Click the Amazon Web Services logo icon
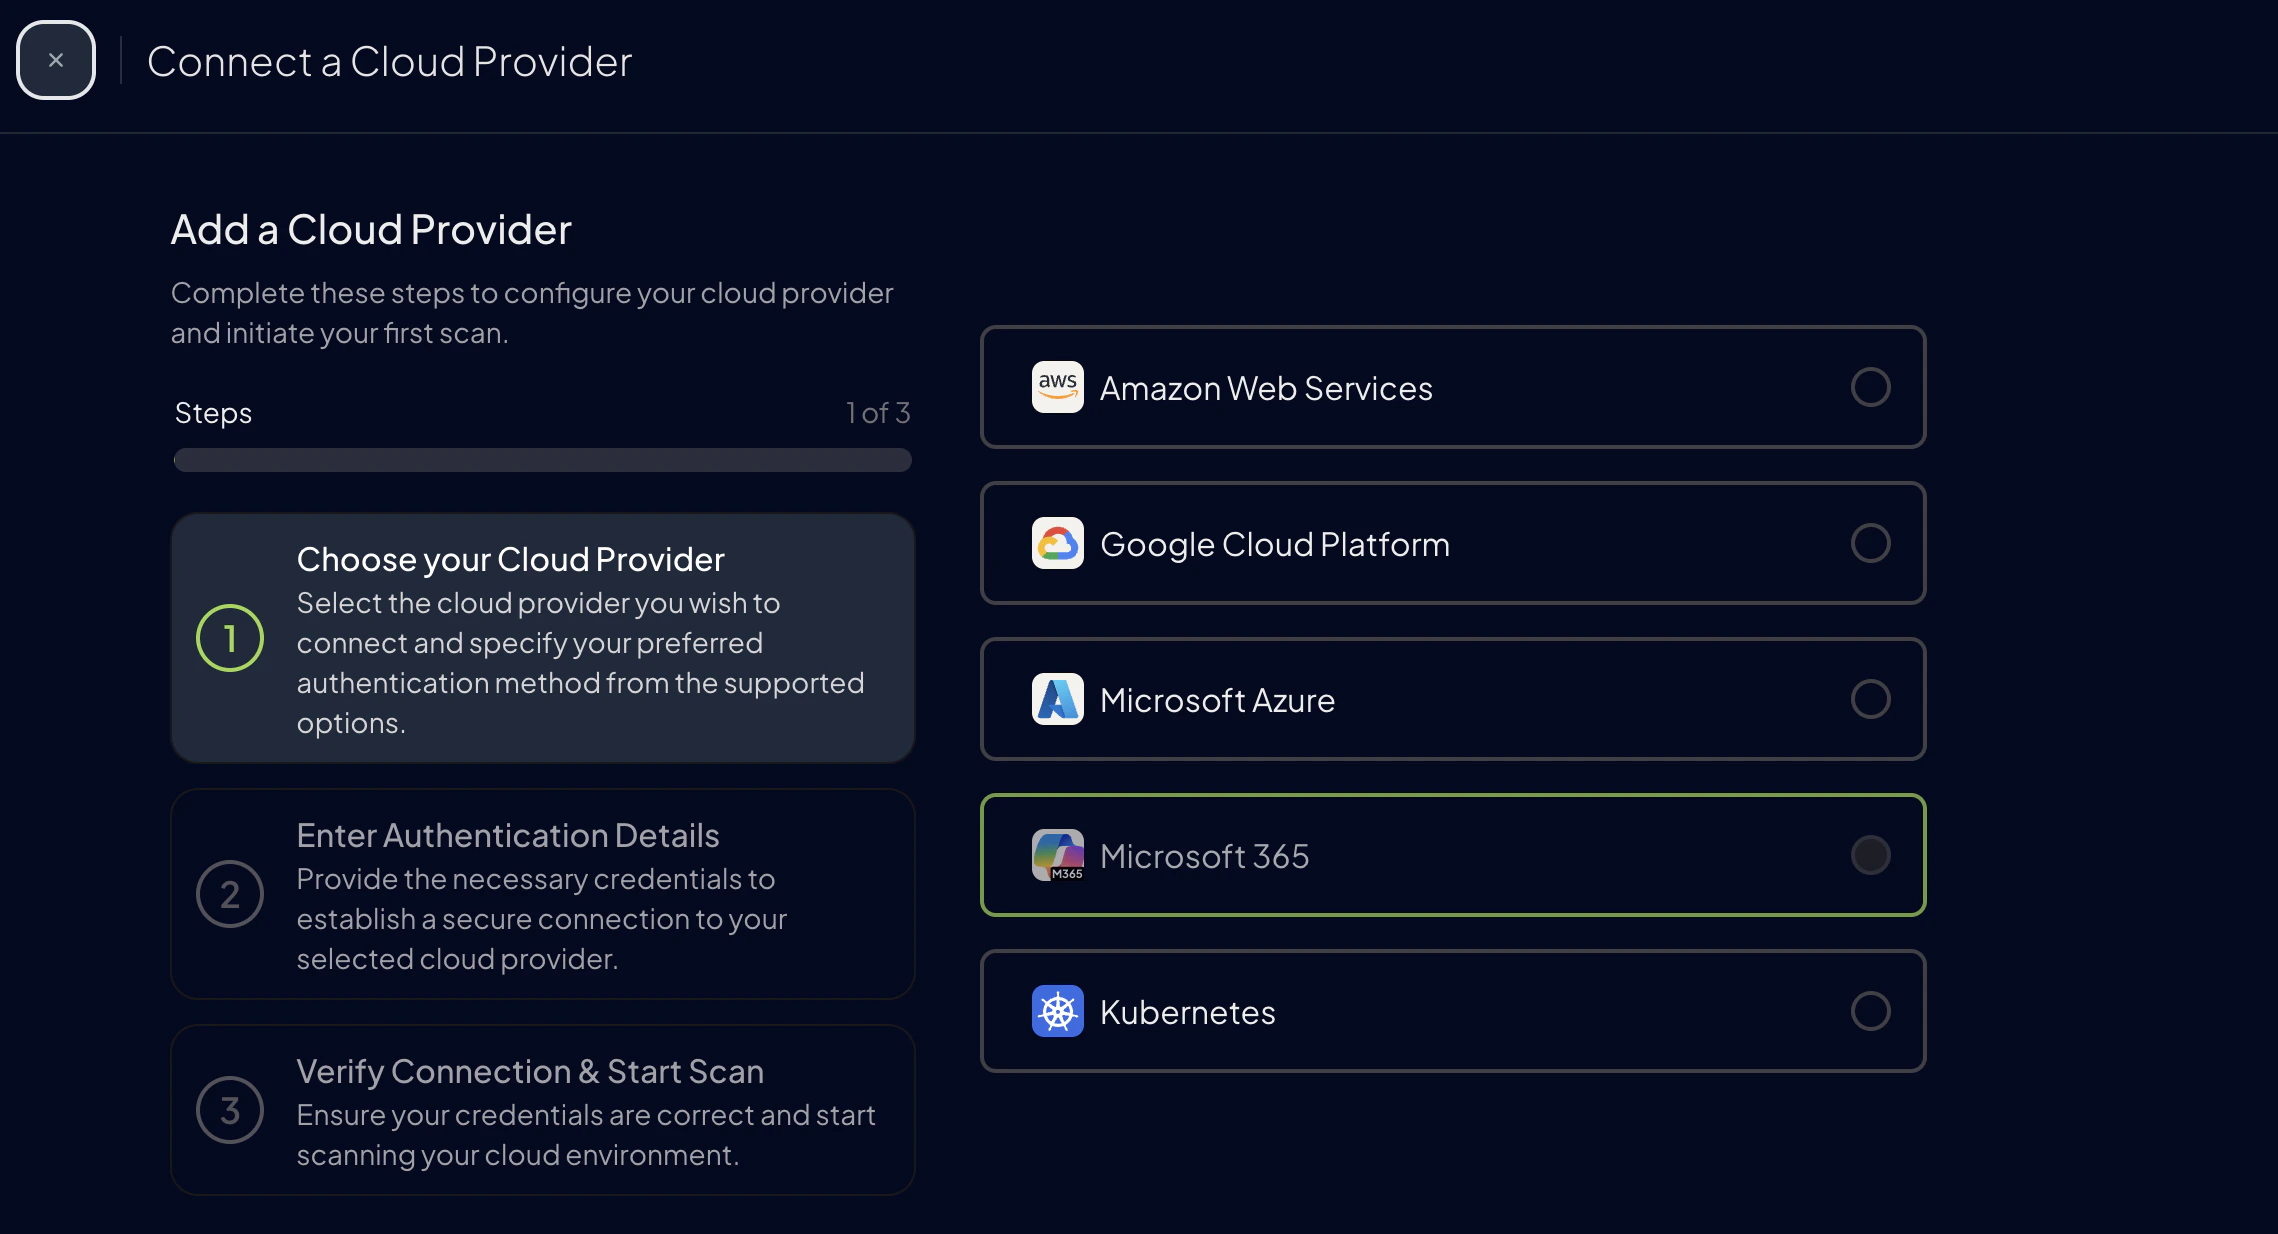 pyautogui.click(x=1056, y=387)
